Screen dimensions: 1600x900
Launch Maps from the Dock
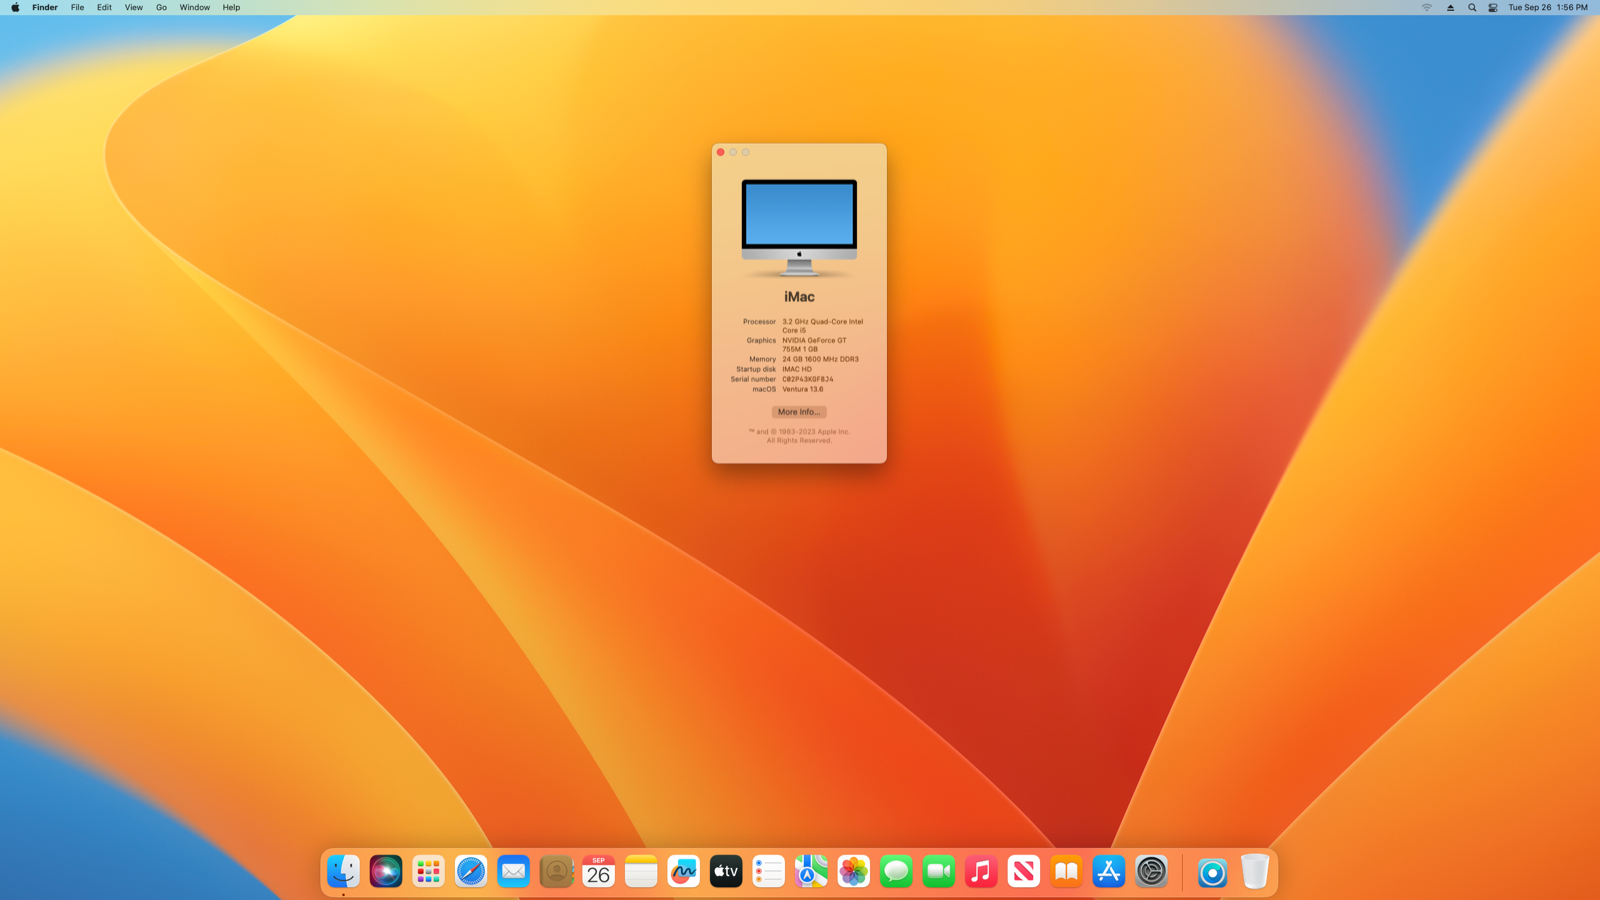pos(811,872)
